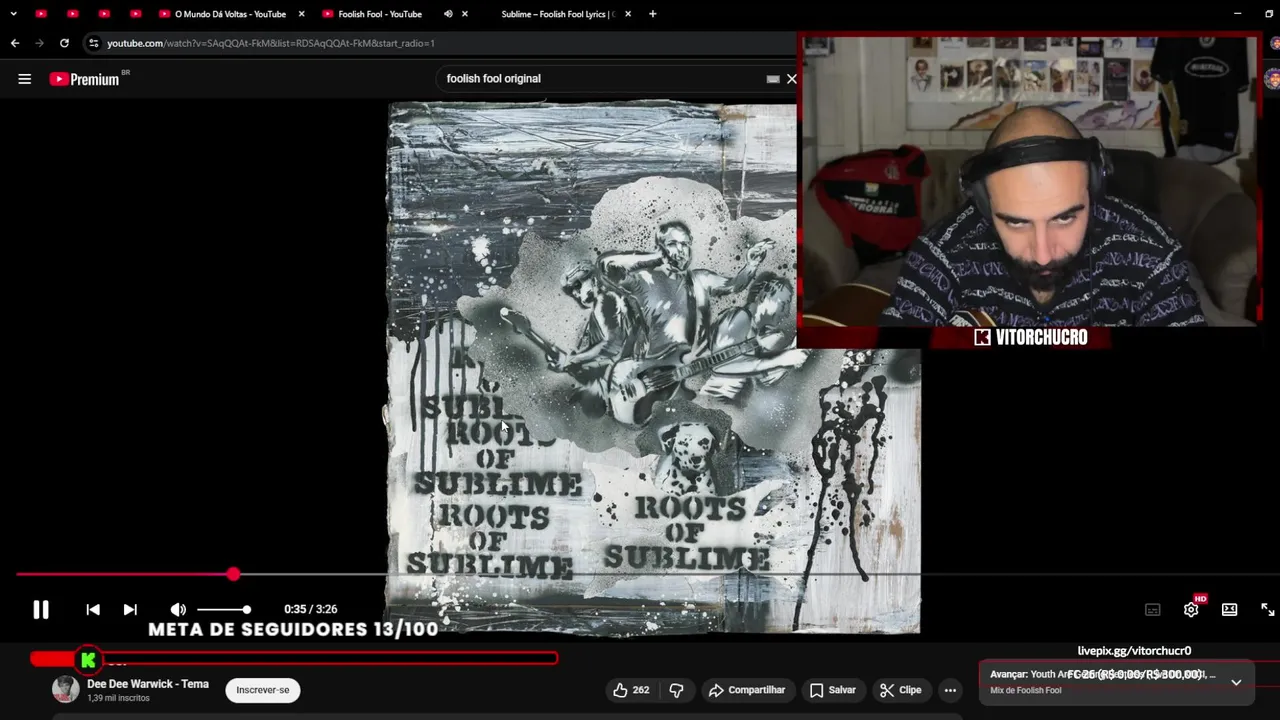Image resolution: width=1280 pixels, height=720 pixels.
Task: Open the on-screen keyboard icon in search
Action: (x=773, y=79)
